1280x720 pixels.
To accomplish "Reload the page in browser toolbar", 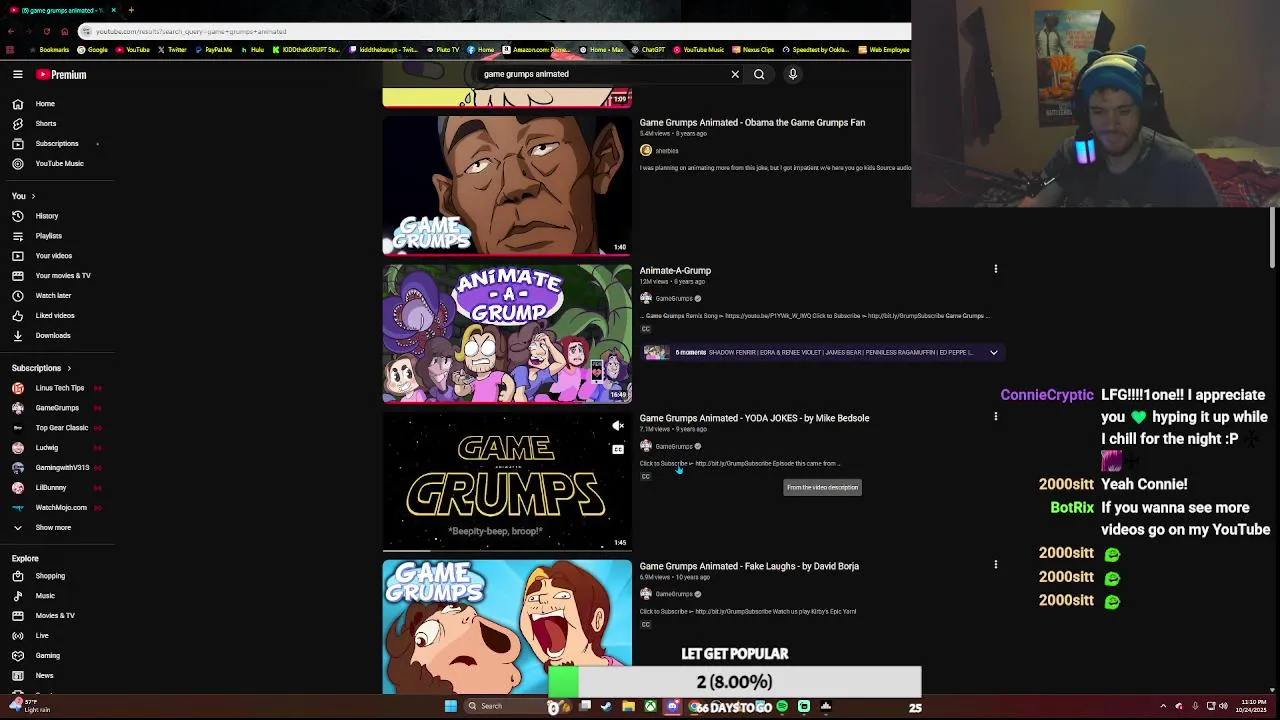I will pos(46,32).
